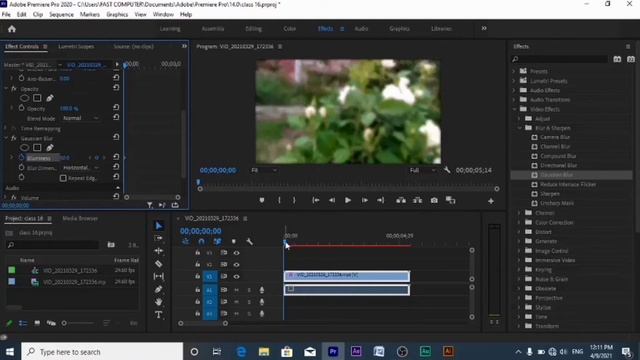Open timeline display settings wrench
Viewport: 640px width, 360px height.
click(249, 242)
